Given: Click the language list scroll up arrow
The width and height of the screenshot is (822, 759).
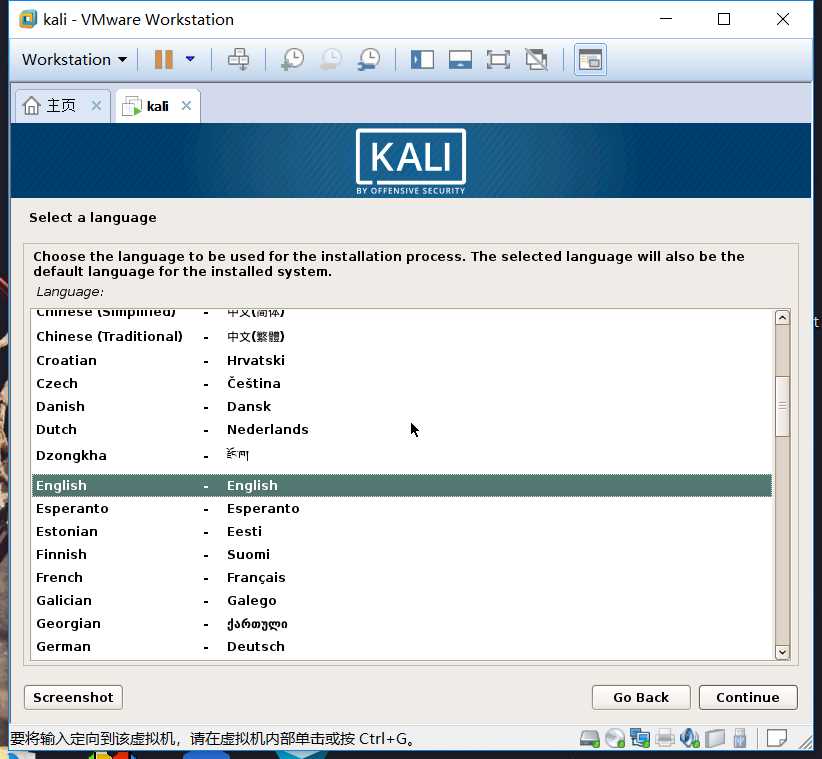Looking at the screenshot, I should pos(782,318).
